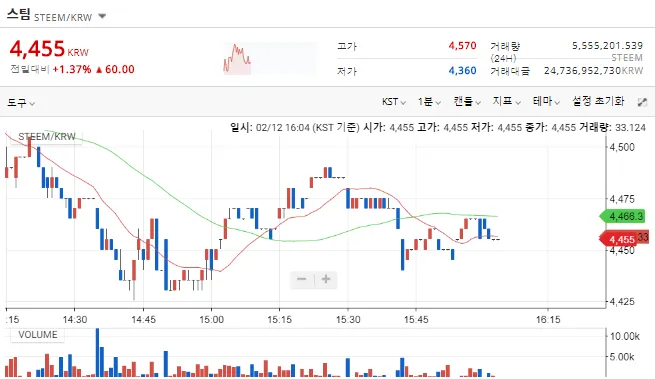Image resolution: width=655 pixels, height=379 pixels.
Task: Click 설정 초기화 reset settings button
Action: [x=598, y=101]
